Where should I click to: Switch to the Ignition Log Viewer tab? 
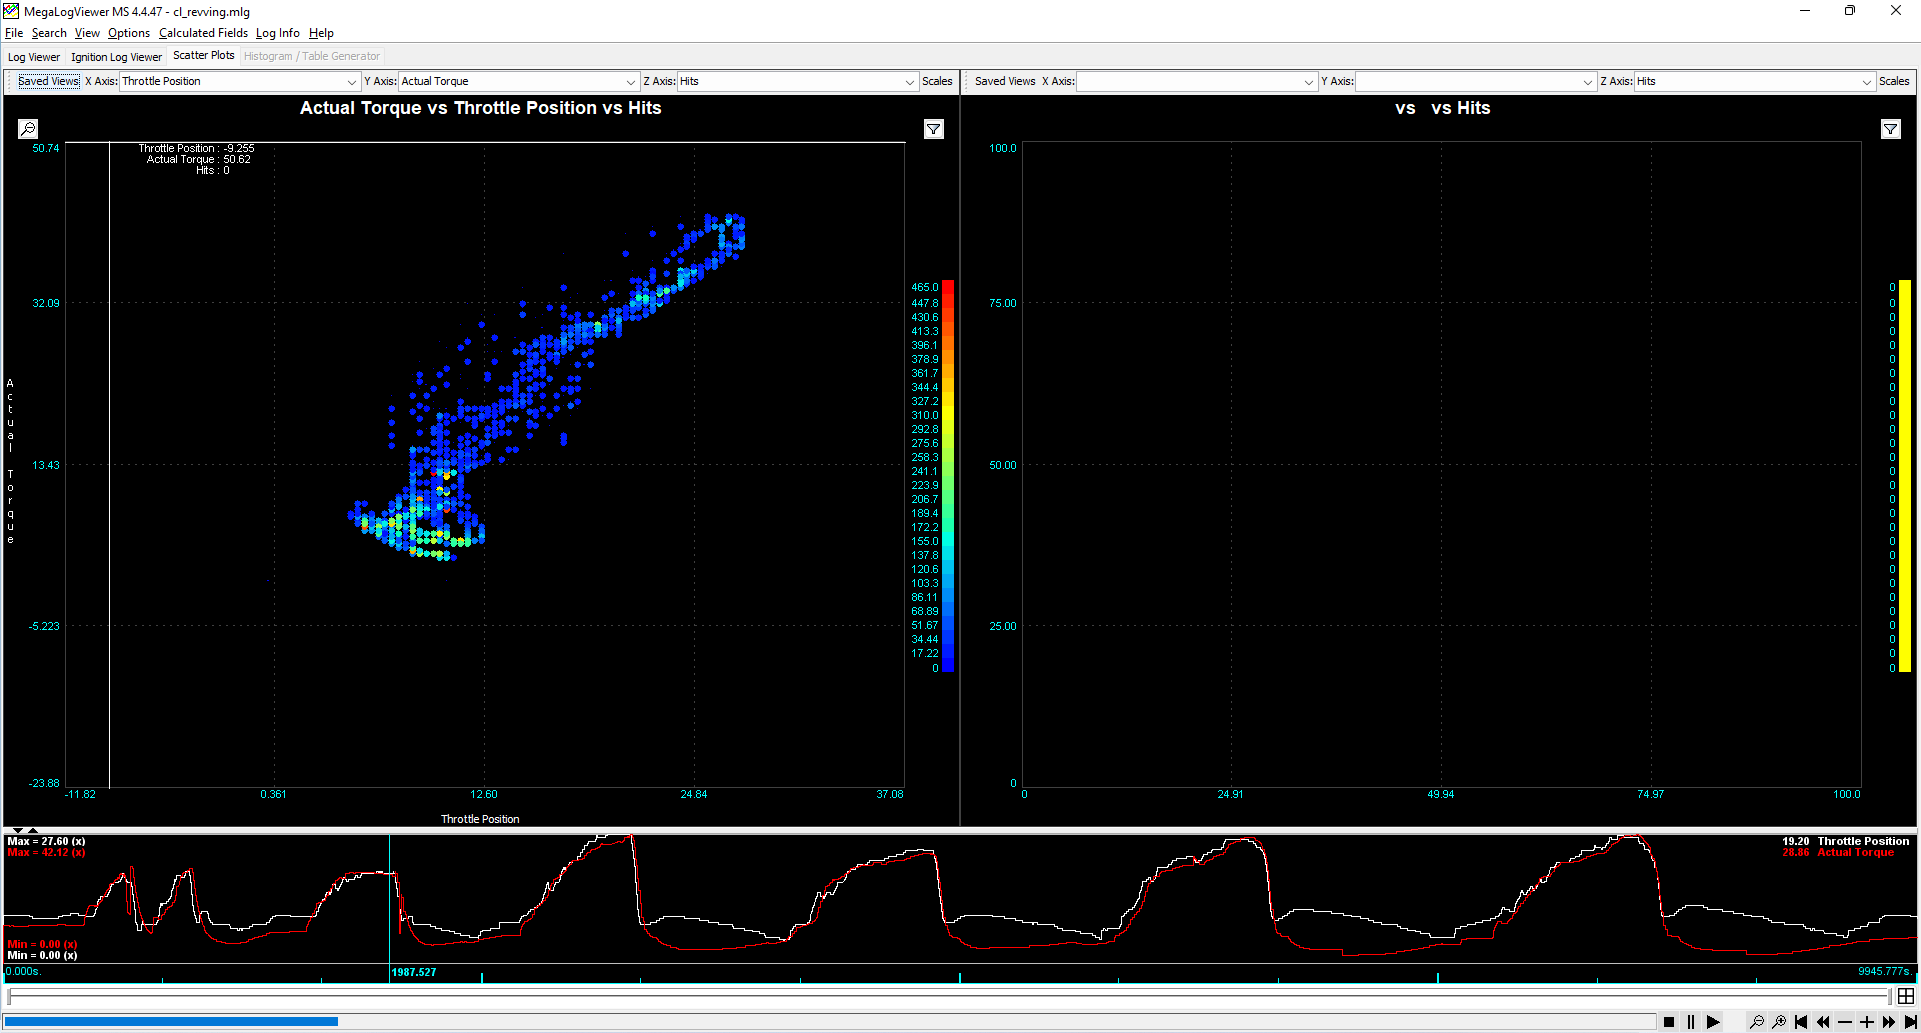[x=116, y=57]
